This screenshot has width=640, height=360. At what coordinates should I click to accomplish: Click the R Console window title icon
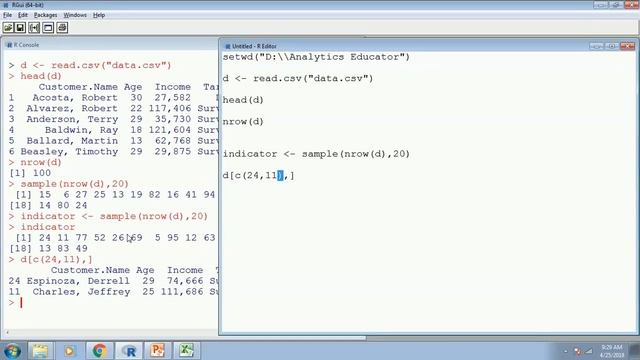tap(9, 45)
